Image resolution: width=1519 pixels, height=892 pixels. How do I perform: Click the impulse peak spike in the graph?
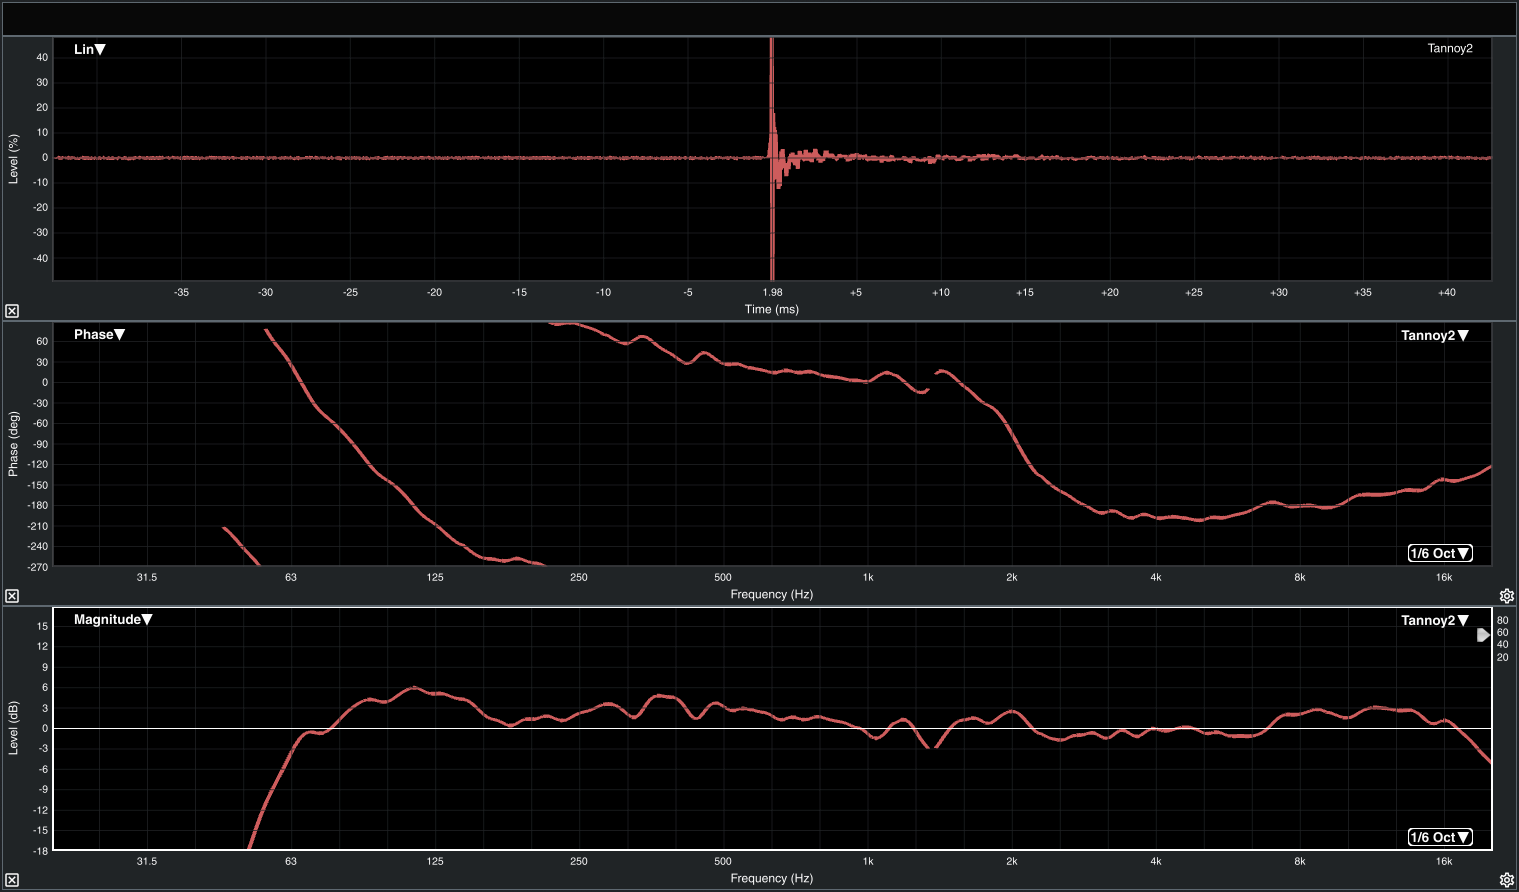click(x=772, y=100)
